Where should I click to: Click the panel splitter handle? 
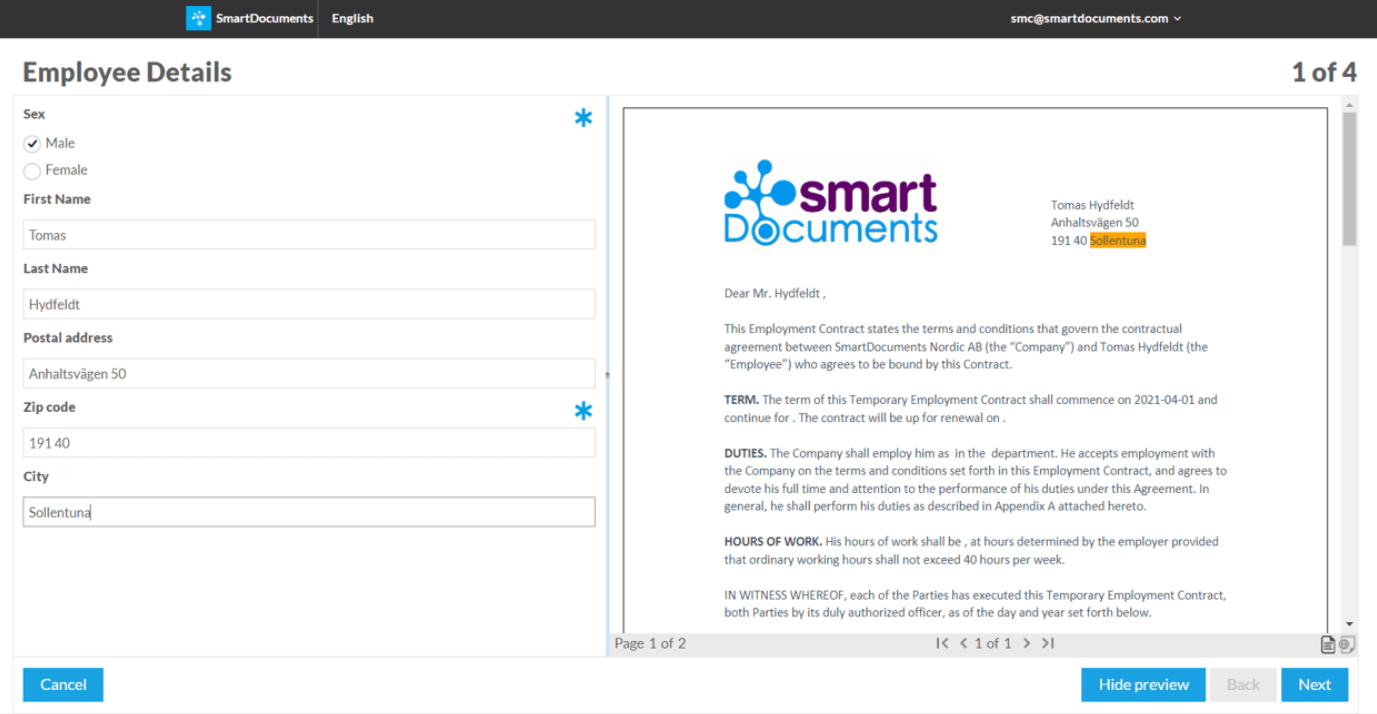point(607,376)
